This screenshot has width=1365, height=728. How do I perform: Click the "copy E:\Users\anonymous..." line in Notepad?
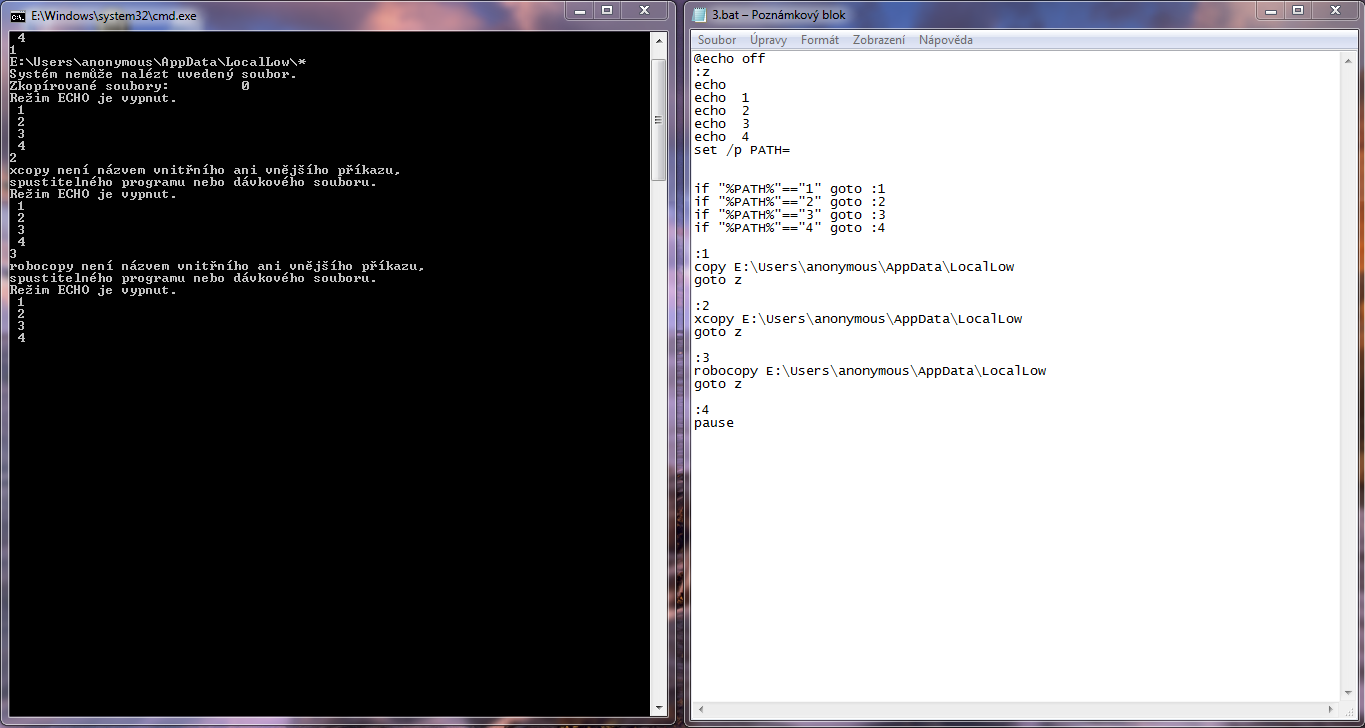tap(855, 267)
